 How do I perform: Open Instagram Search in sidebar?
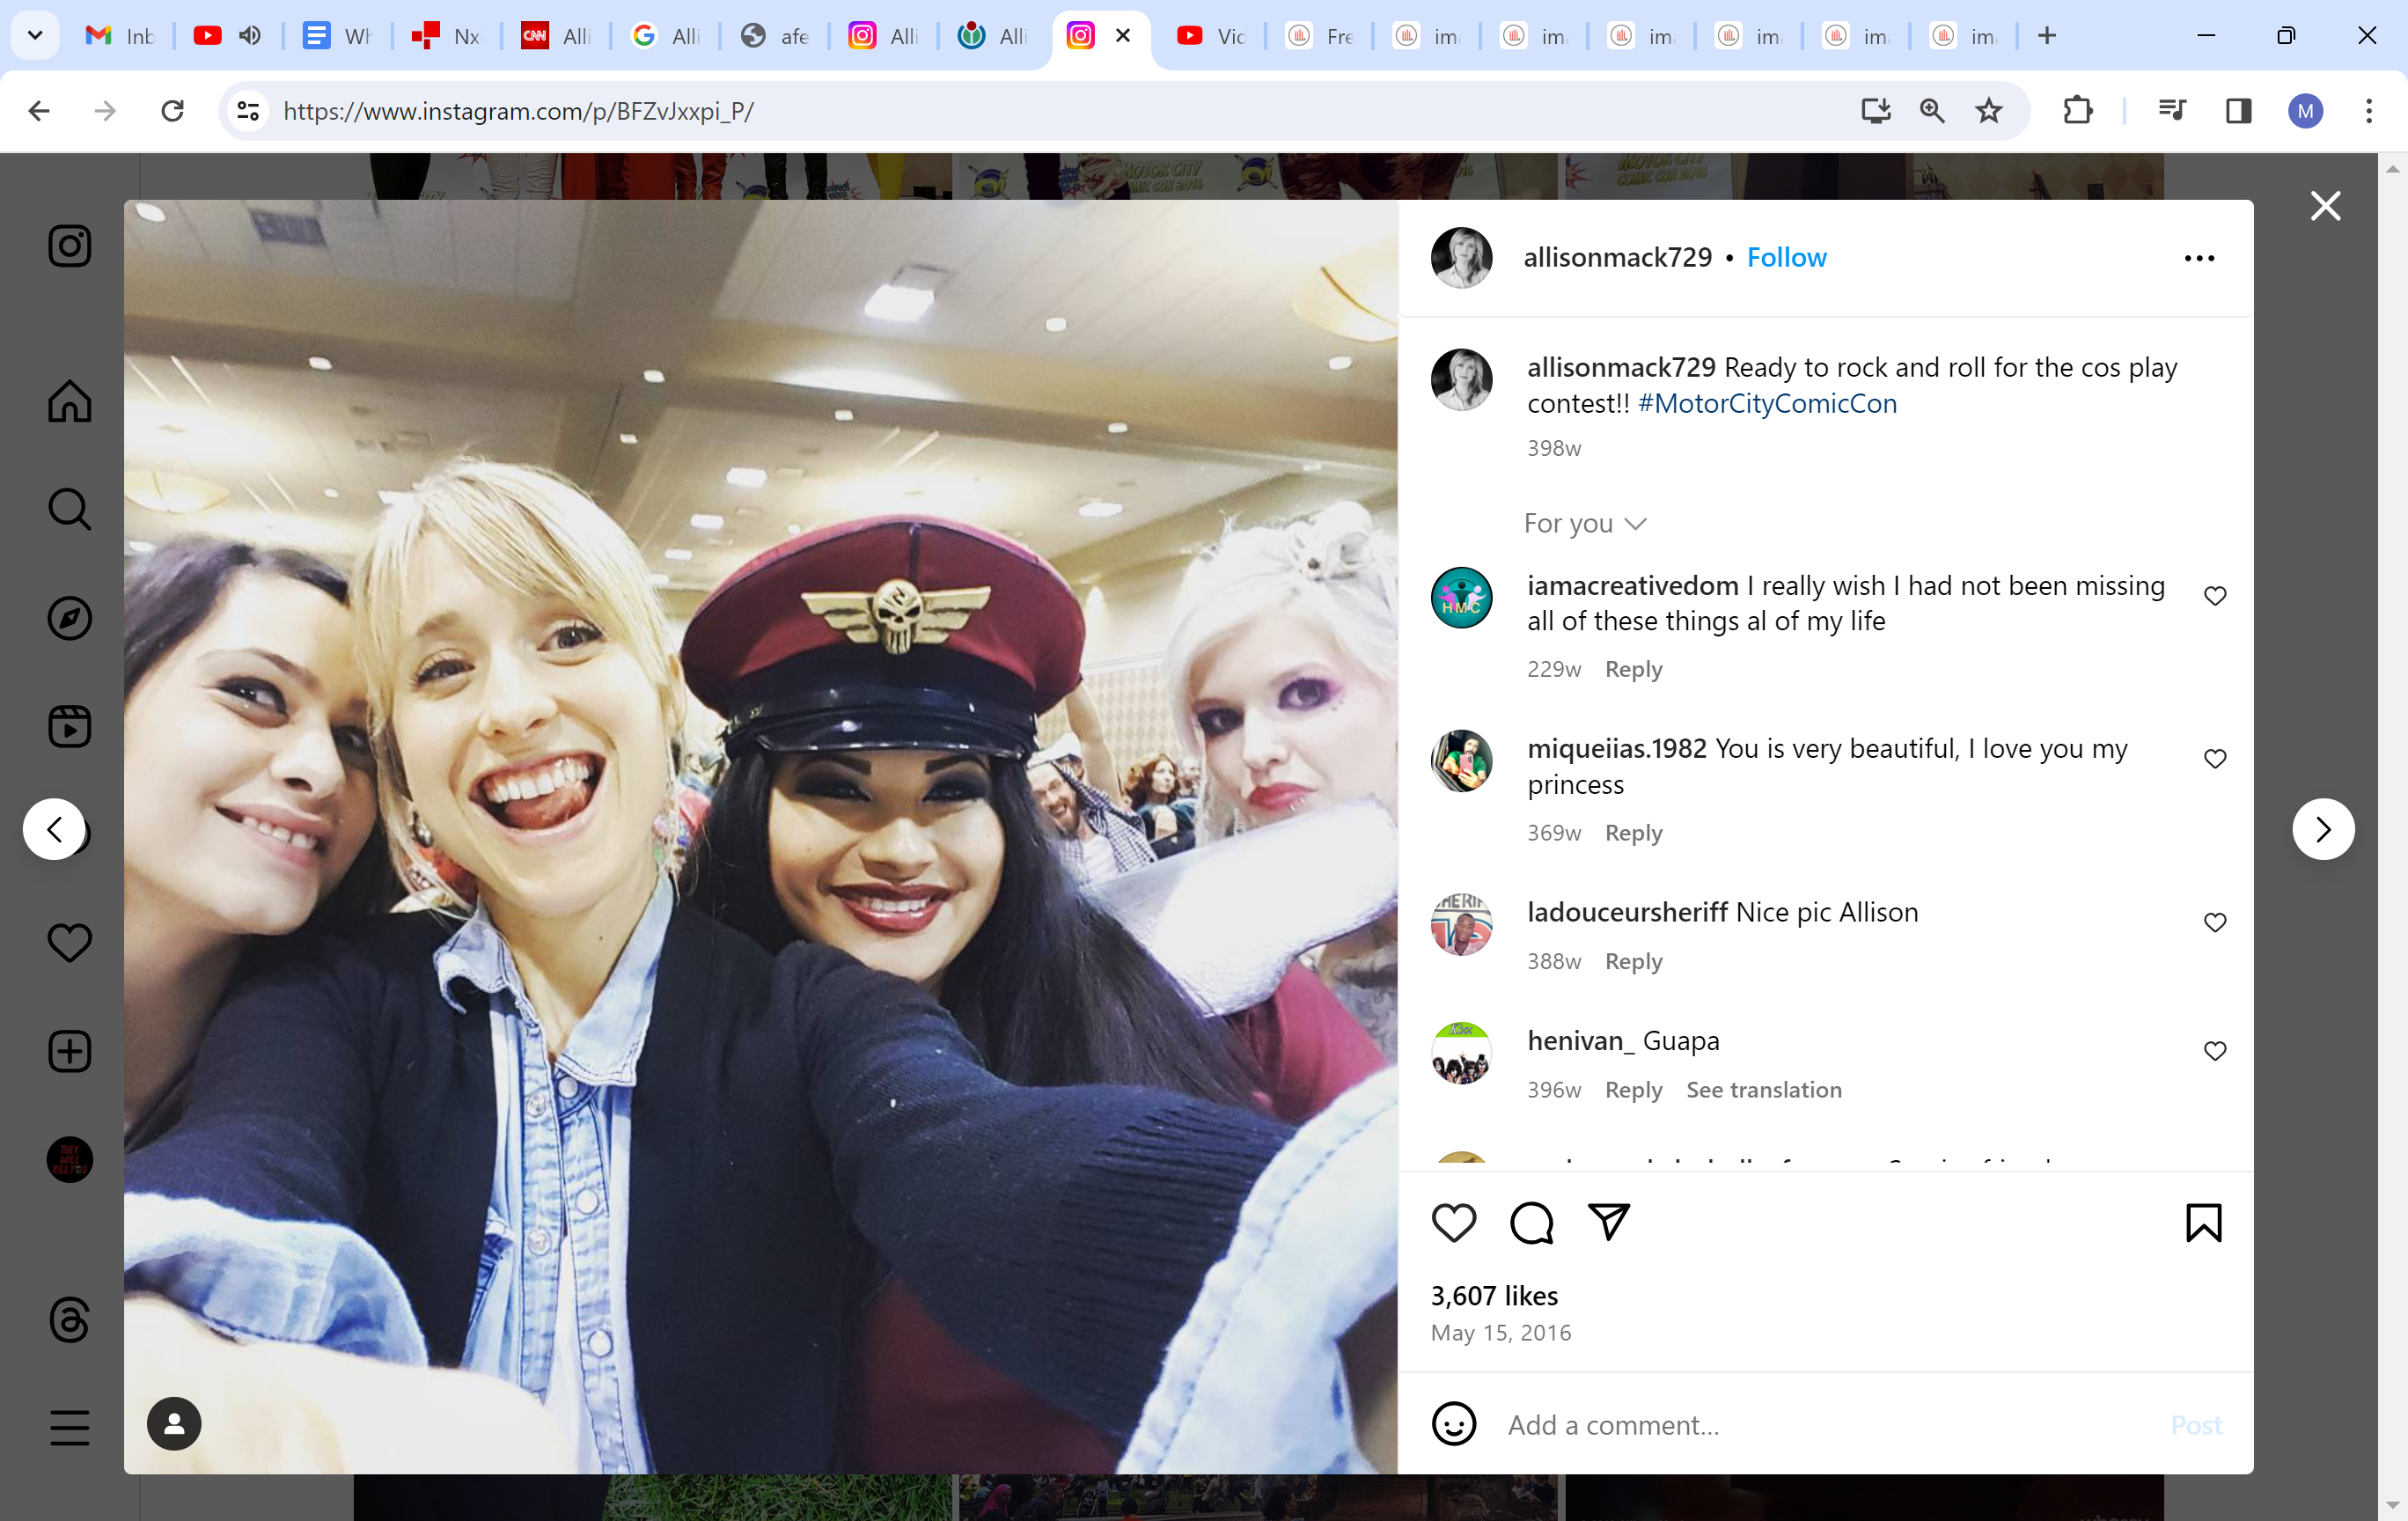69,509
